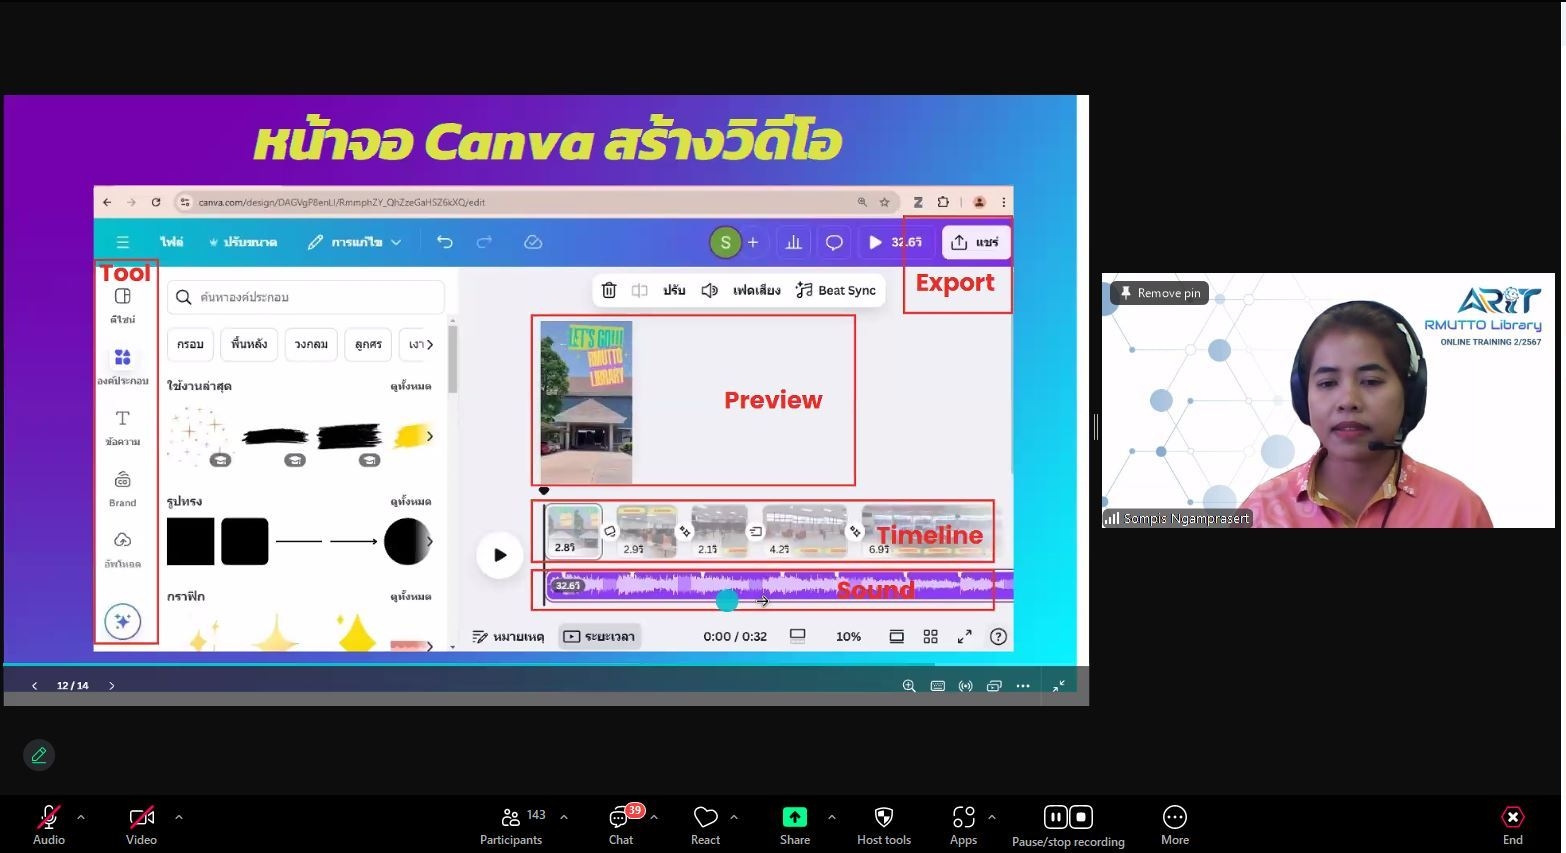Click the magnifier zoom icon on slide bar

click(909, 686)
